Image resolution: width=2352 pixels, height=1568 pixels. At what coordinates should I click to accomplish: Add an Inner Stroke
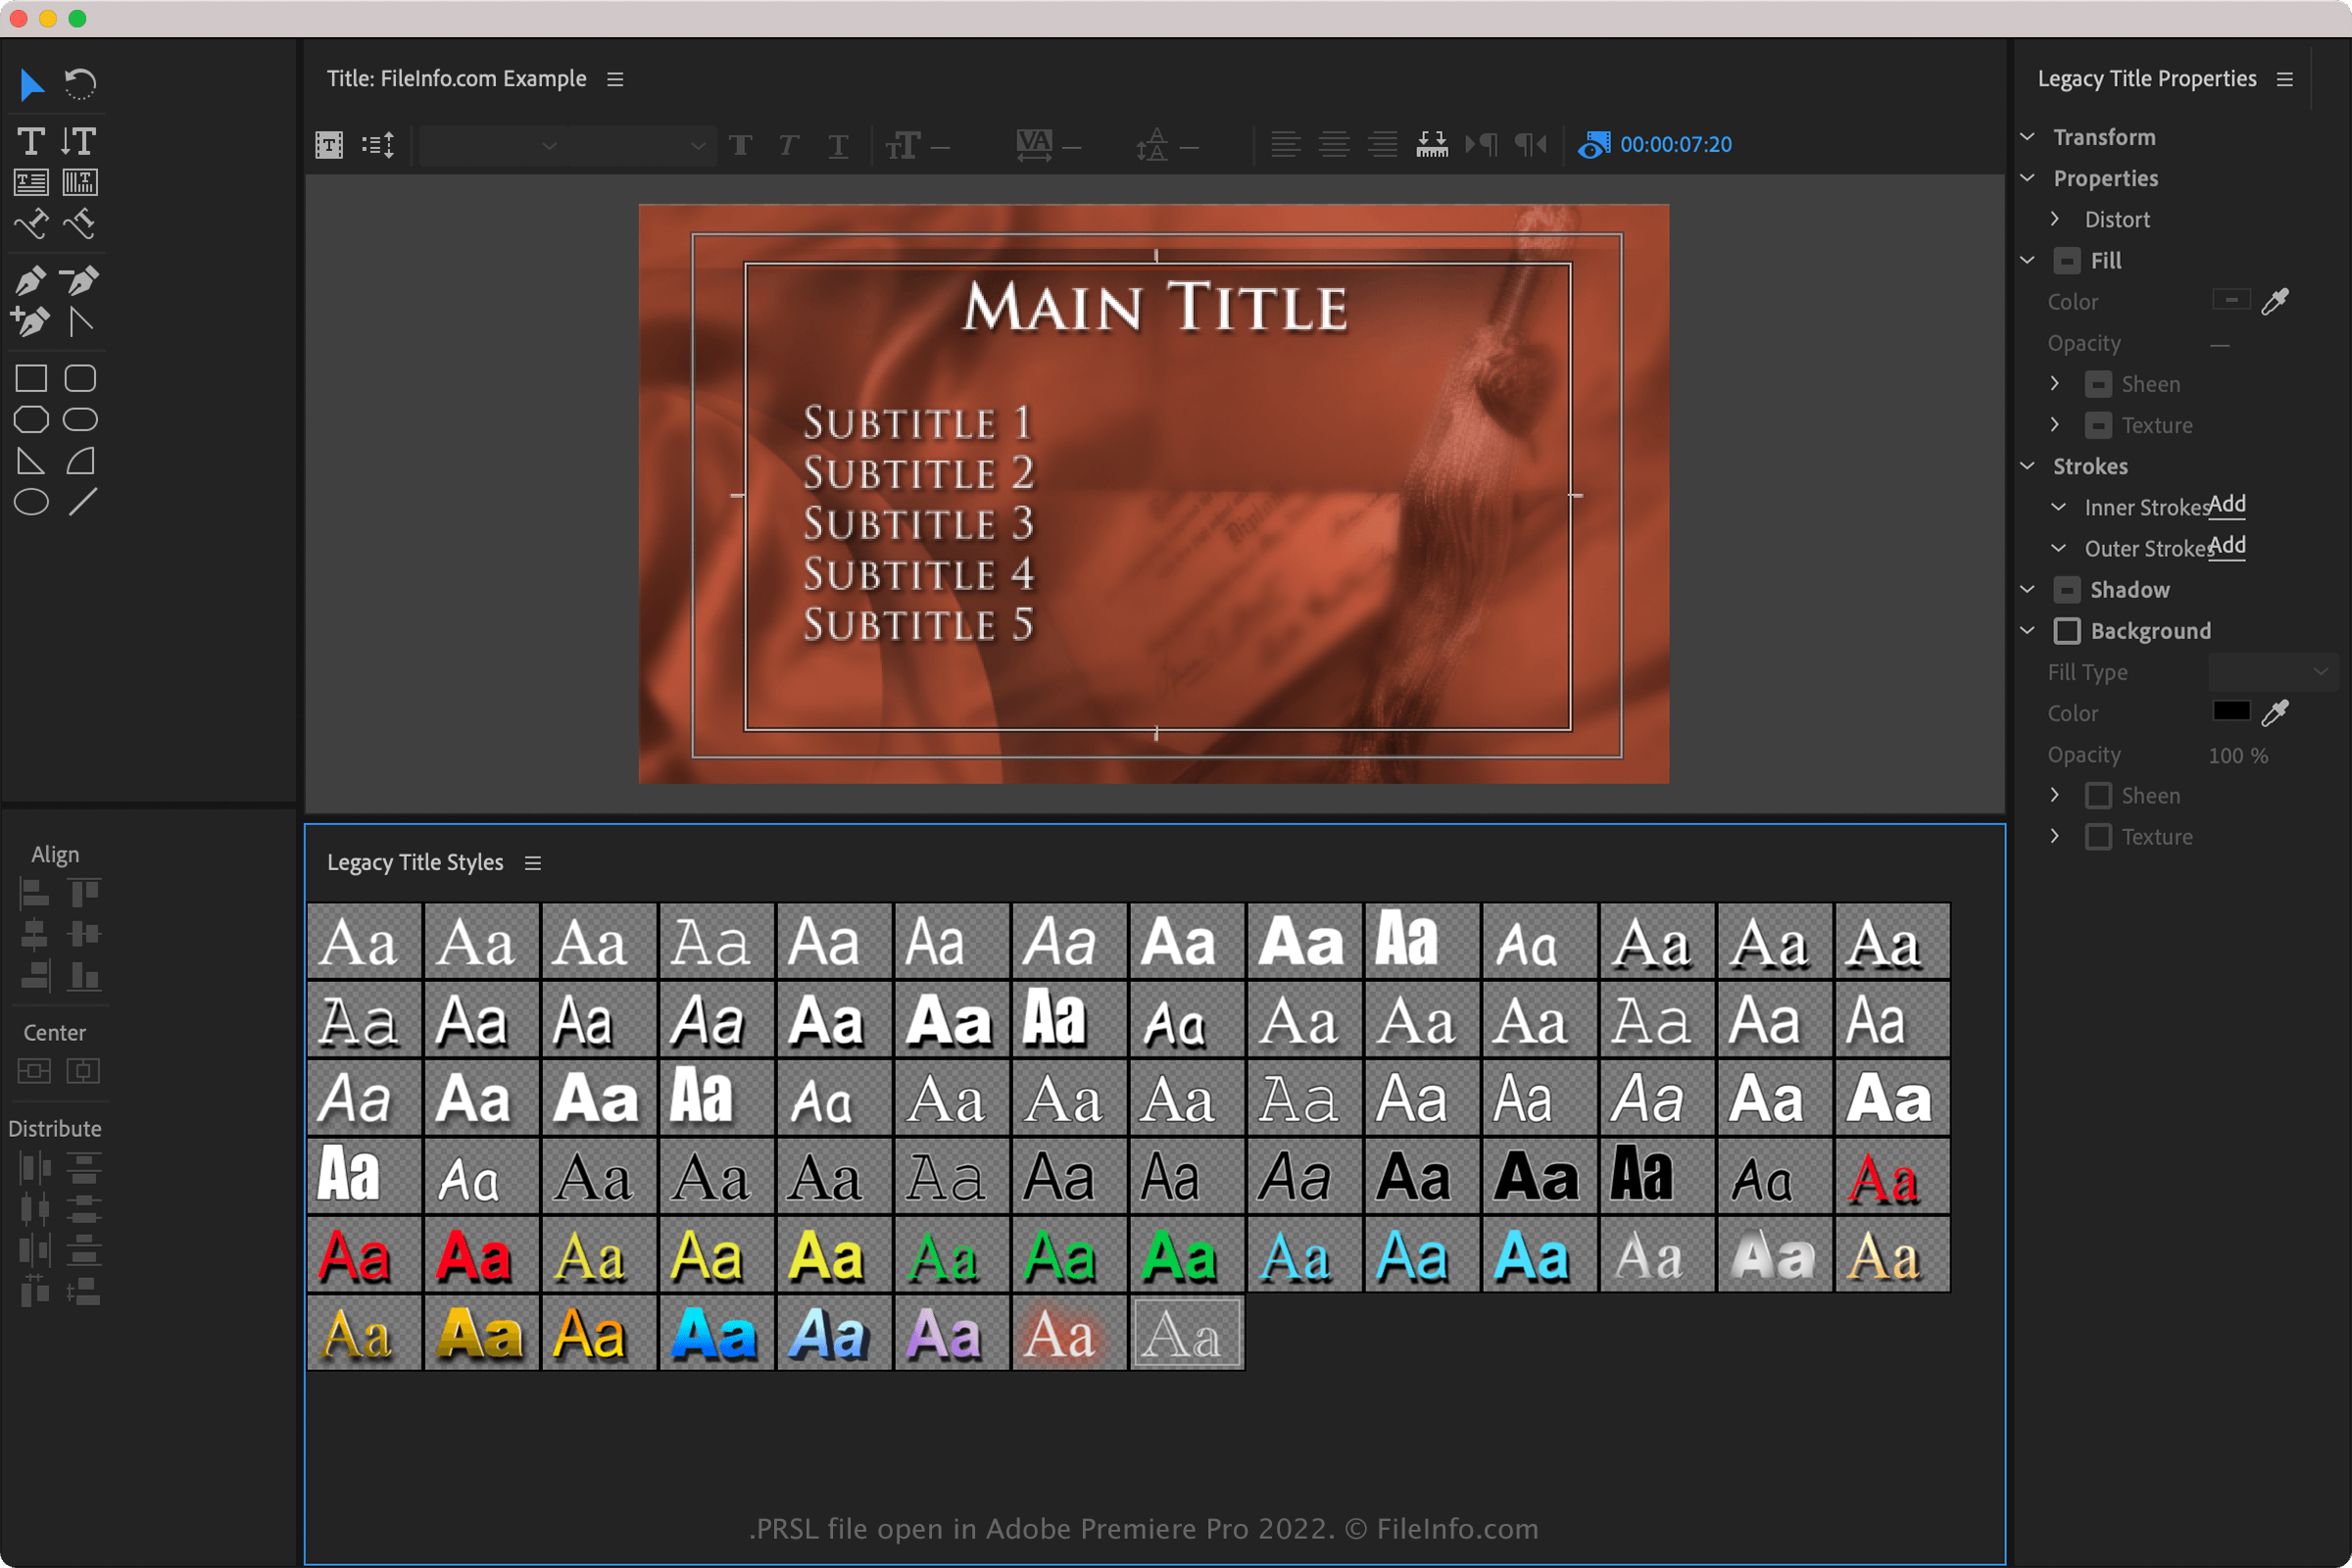pyautogui.click(x=2226, y=505)
